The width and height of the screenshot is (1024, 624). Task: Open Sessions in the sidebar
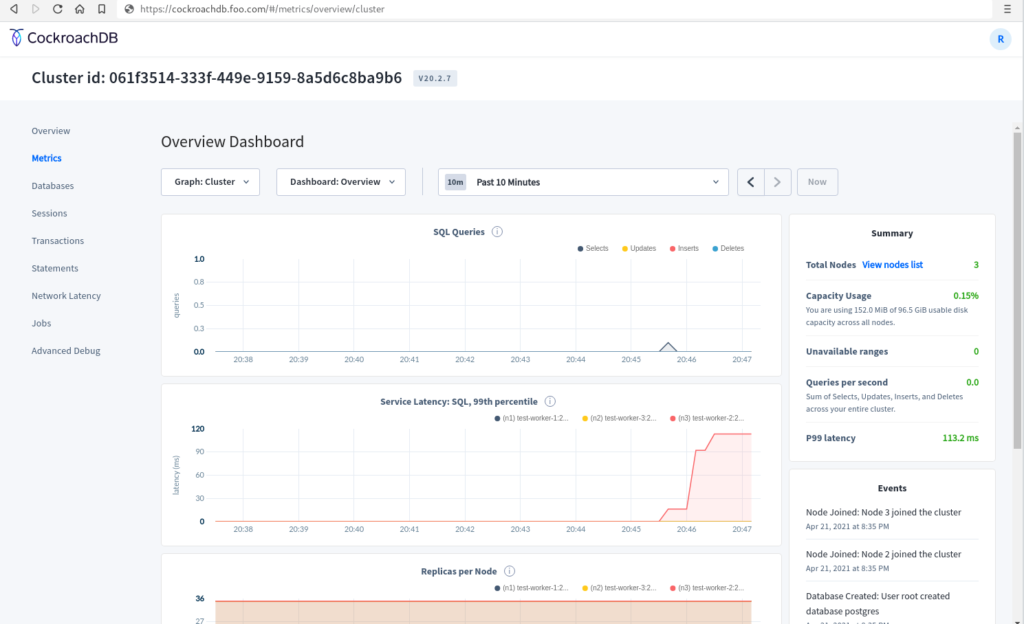pos(49,213)
